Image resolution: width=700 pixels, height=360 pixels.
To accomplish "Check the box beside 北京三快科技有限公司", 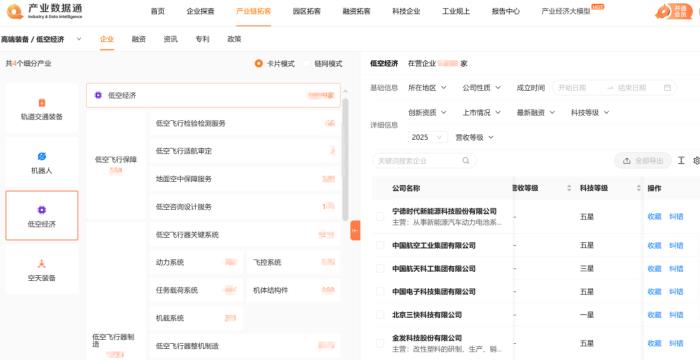I will point(380,315).
